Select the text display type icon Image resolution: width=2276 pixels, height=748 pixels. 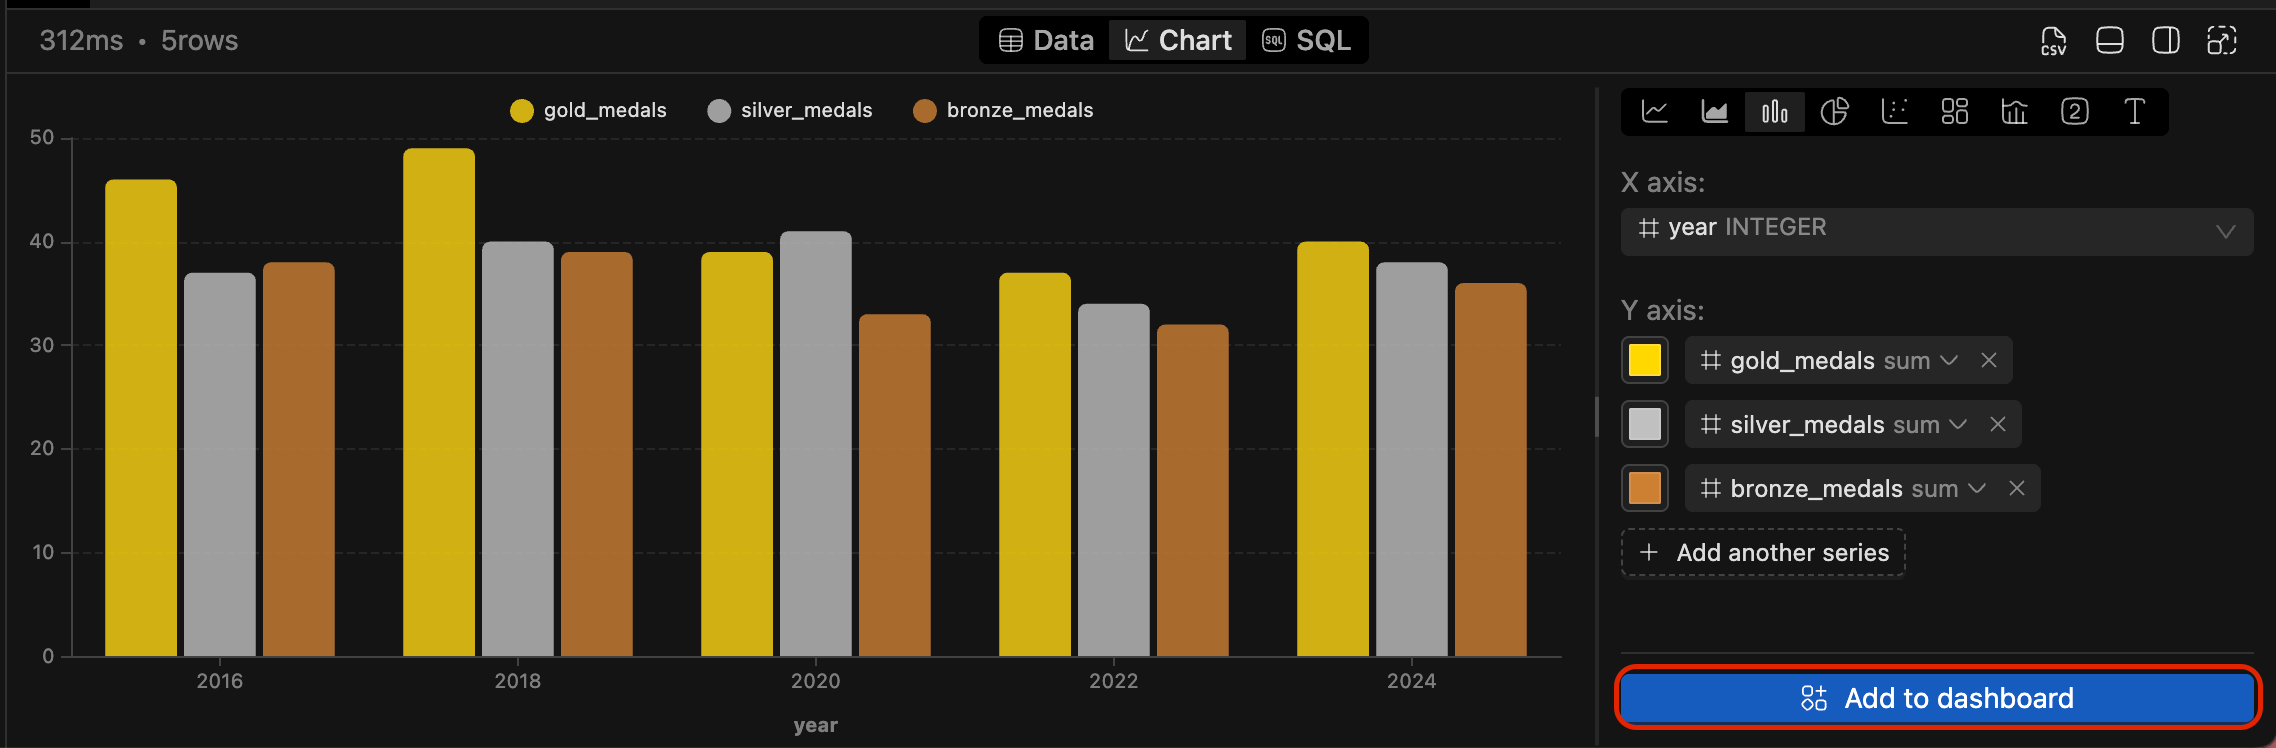2134,112
